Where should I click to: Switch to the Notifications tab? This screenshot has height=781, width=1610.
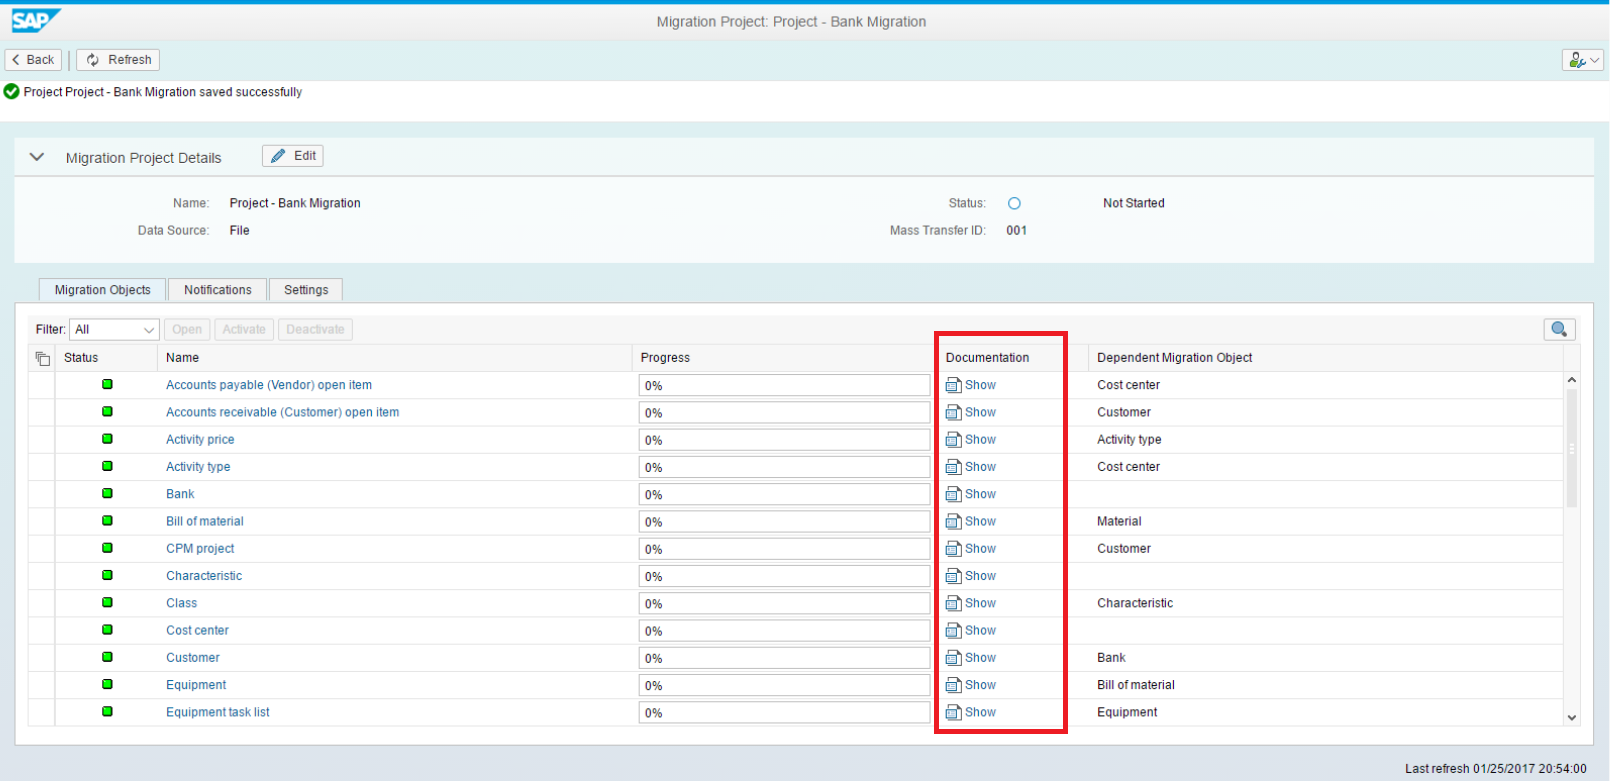click(x=218, y=290)
